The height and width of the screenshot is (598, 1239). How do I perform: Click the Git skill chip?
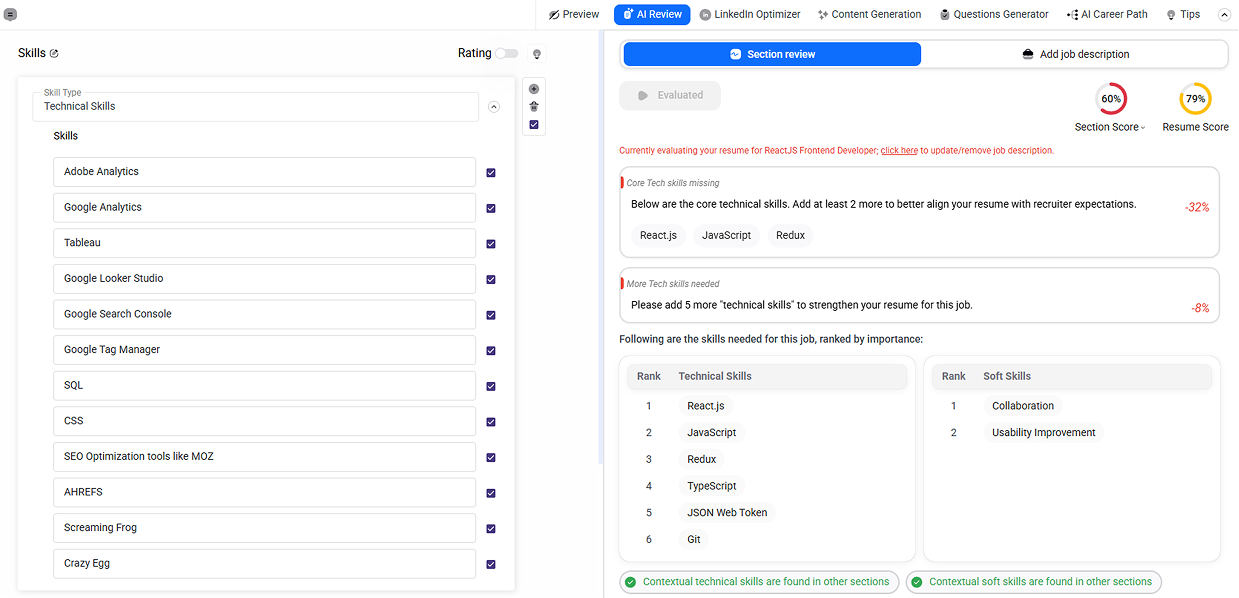[694, 539]
